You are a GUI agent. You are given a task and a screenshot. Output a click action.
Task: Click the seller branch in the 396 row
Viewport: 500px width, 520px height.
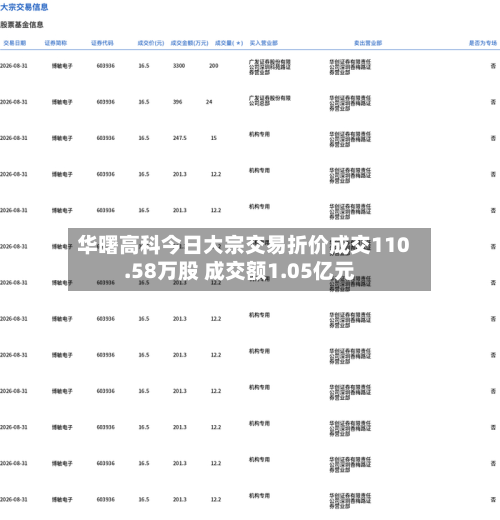pos(350,103)
